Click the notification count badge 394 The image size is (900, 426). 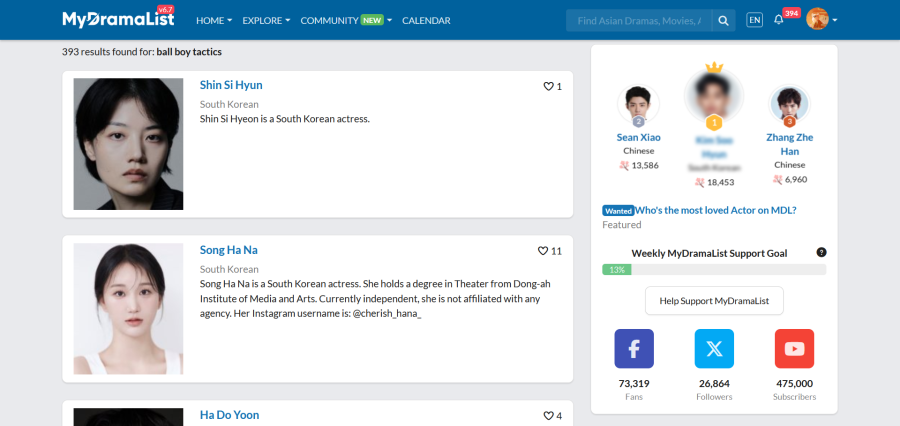(792, 13)
